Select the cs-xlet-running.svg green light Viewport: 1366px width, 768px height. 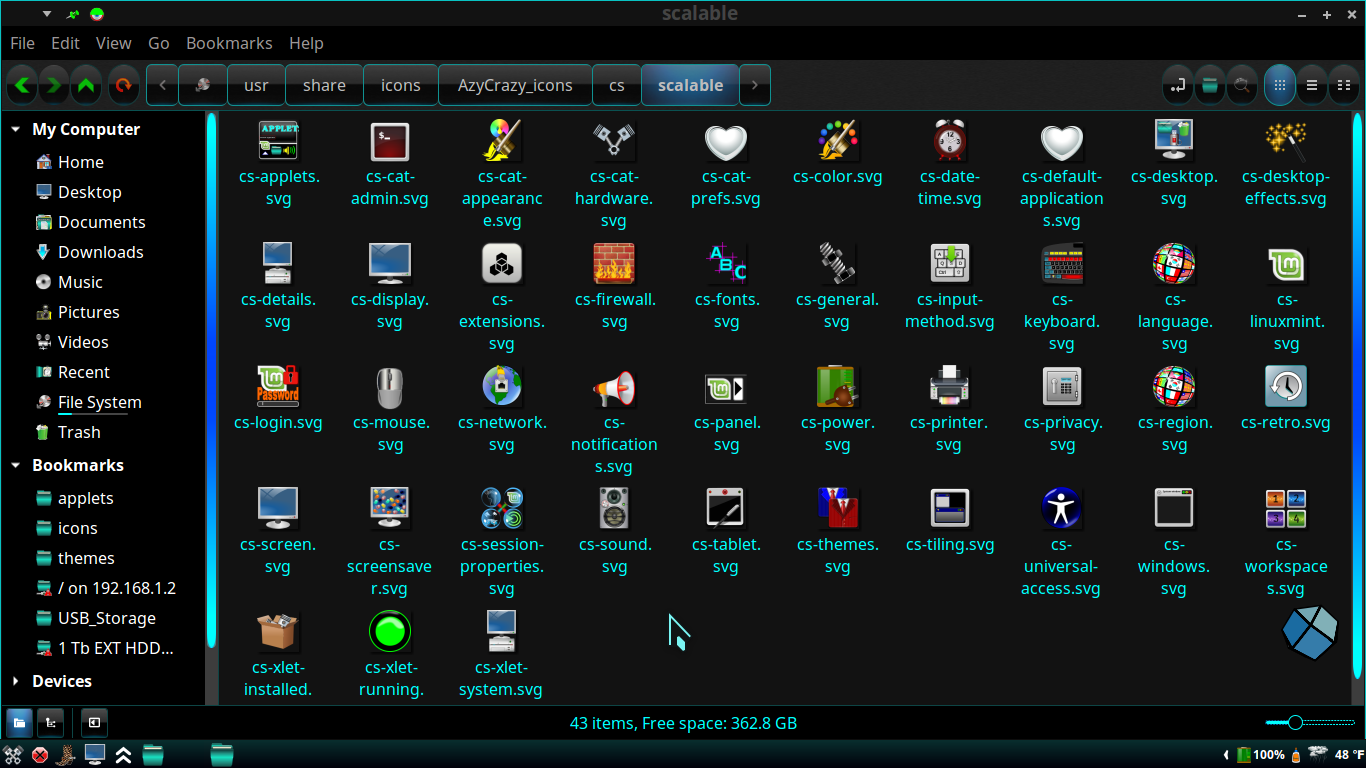click(x=390, y=654)
